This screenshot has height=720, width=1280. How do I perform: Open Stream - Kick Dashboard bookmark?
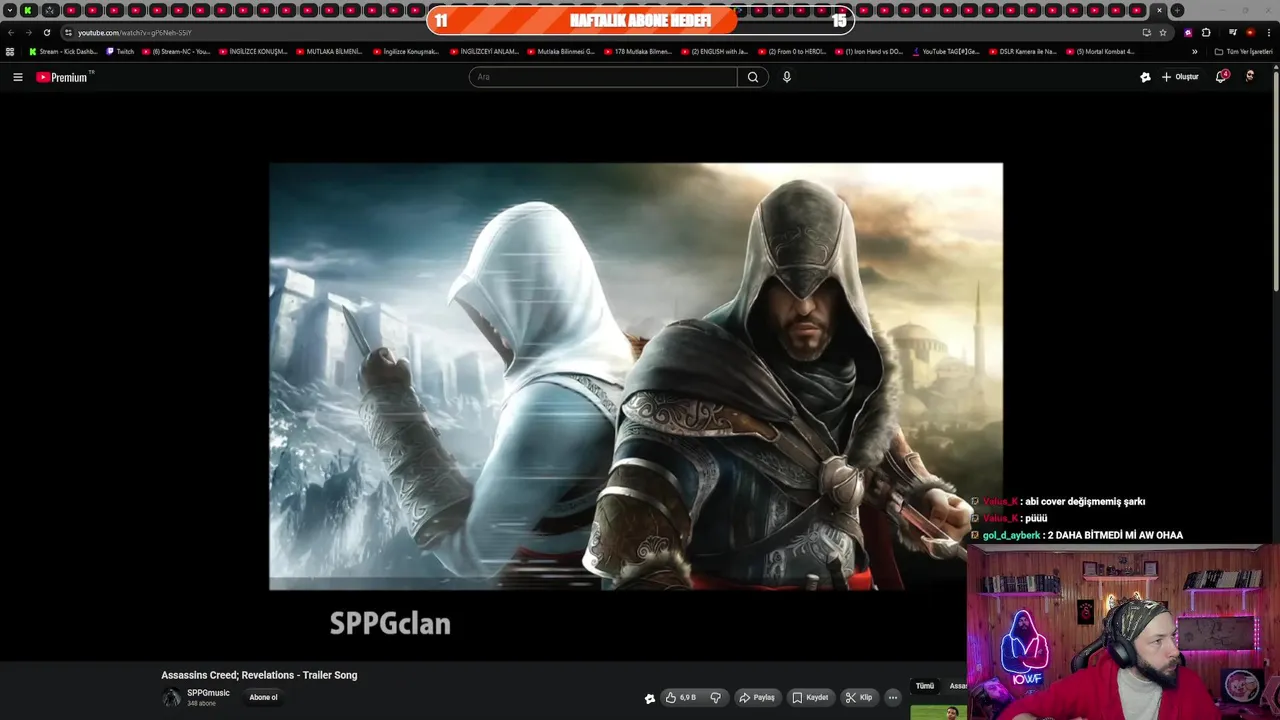pos(63,51)
